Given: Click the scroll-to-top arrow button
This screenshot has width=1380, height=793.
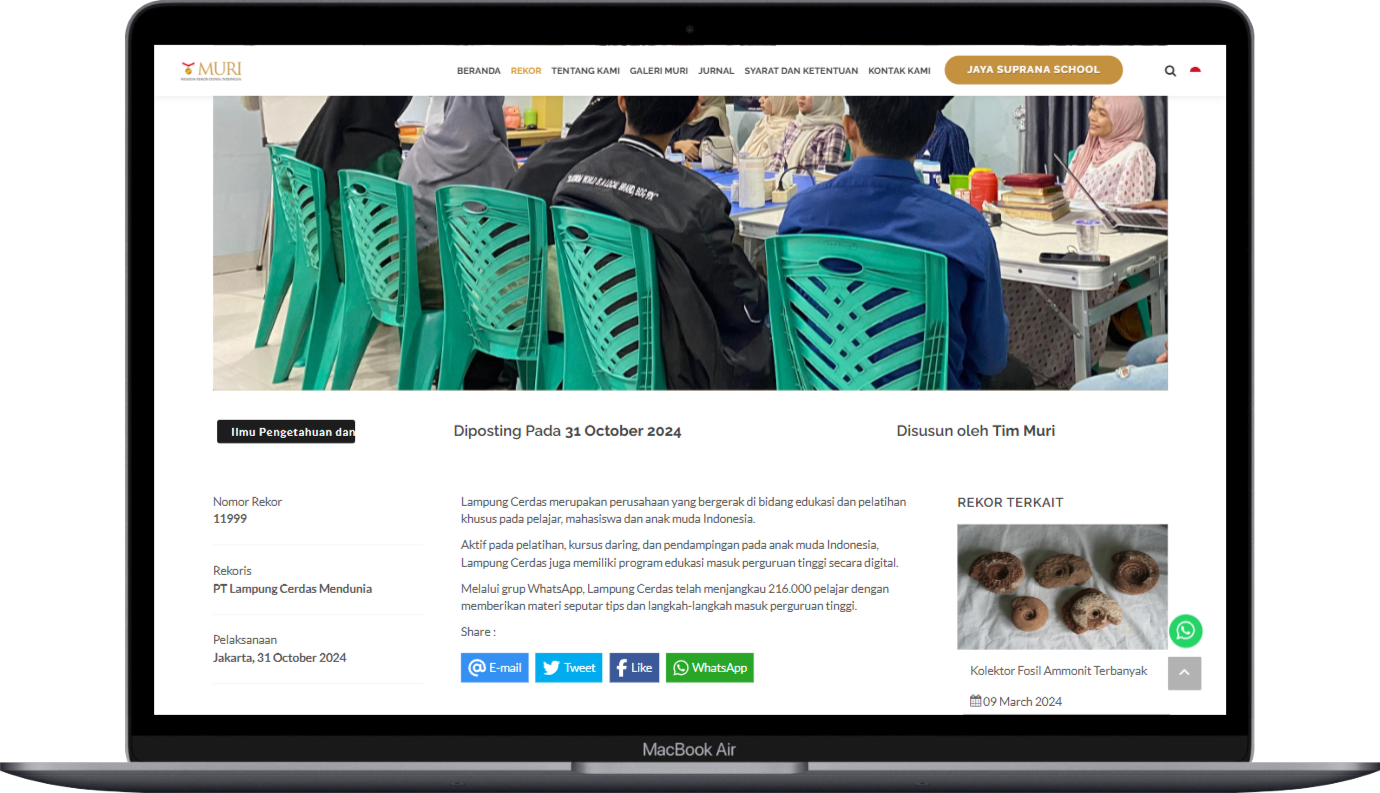Looking at the screenshot, I should (x=1184, y=673).
